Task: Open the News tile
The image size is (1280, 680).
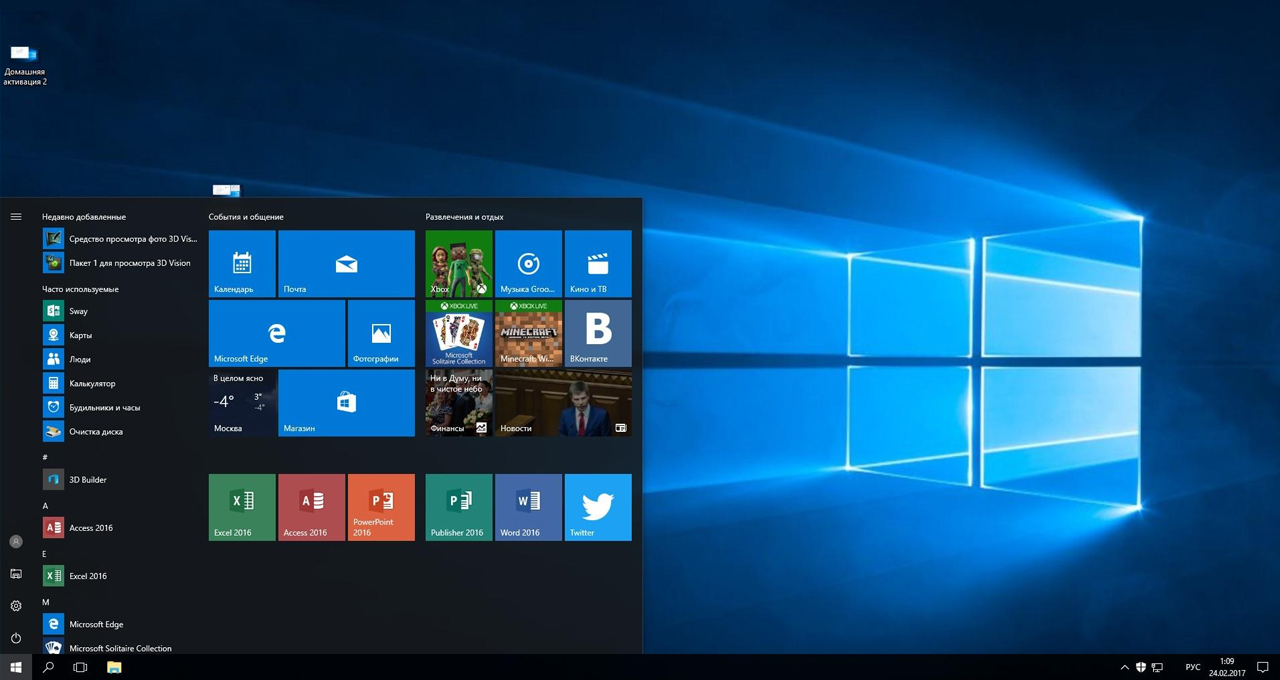Action: [563, 403]
